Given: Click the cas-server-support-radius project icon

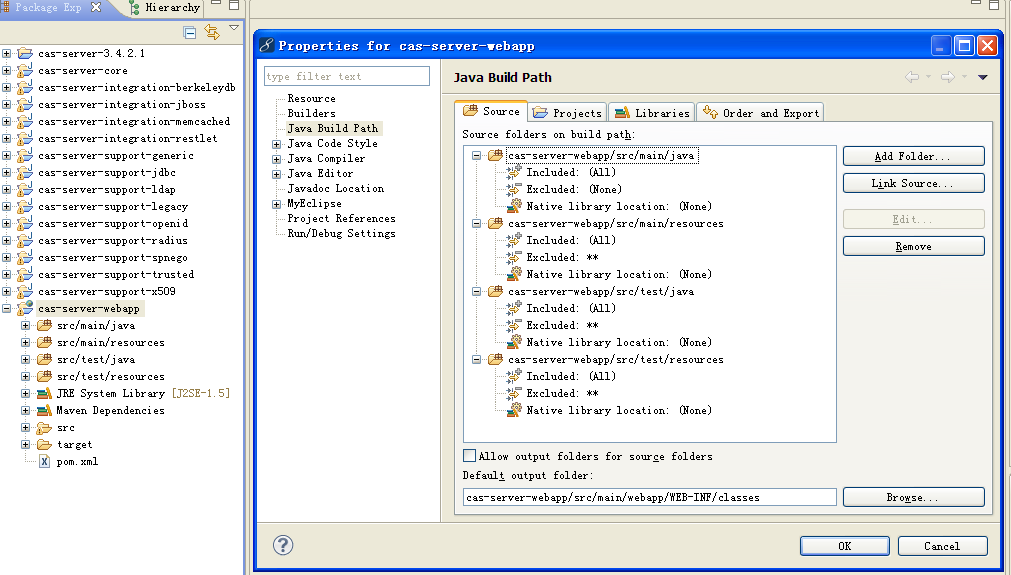Looking at the screenshot, I should 25,240.
